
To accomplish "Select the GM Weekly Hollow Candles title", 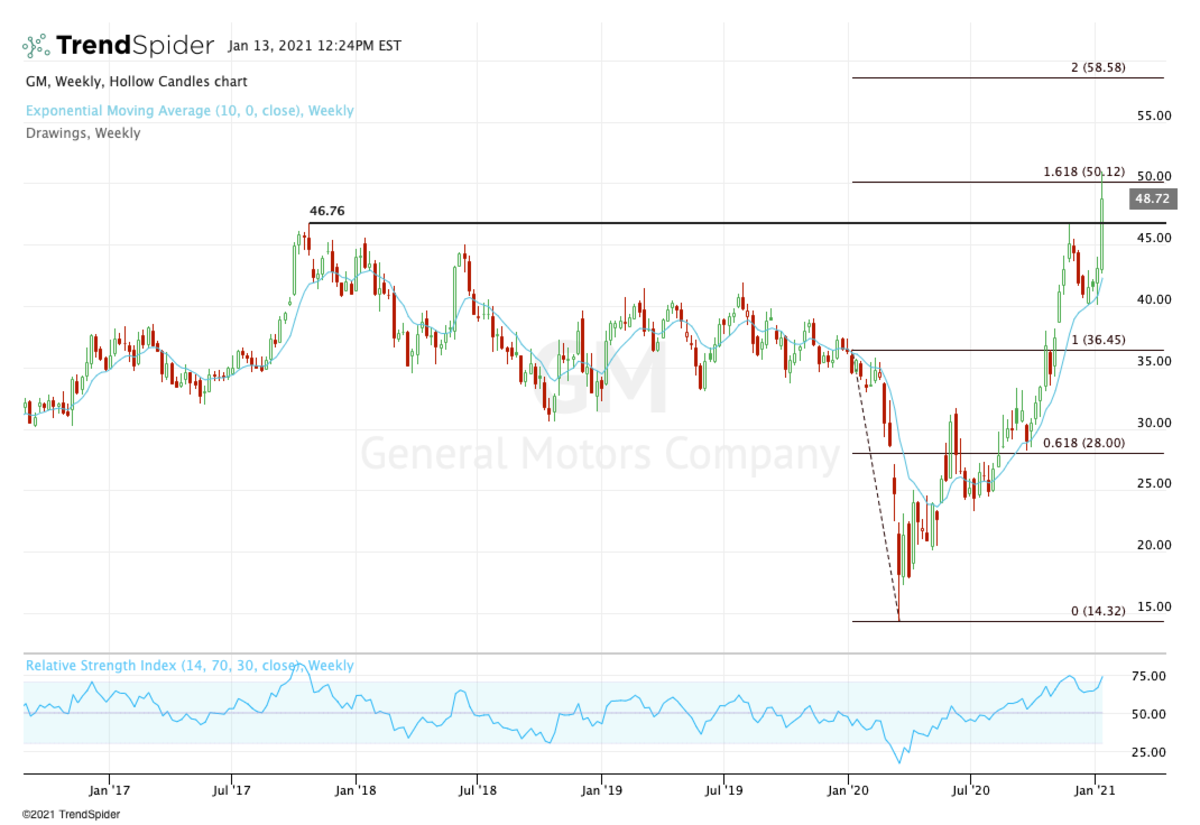I will (136, 81).
